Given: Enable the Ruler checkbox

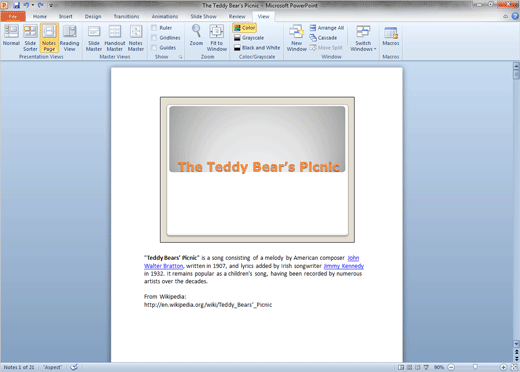Looking at the screenshot, I should click(154, 28).
